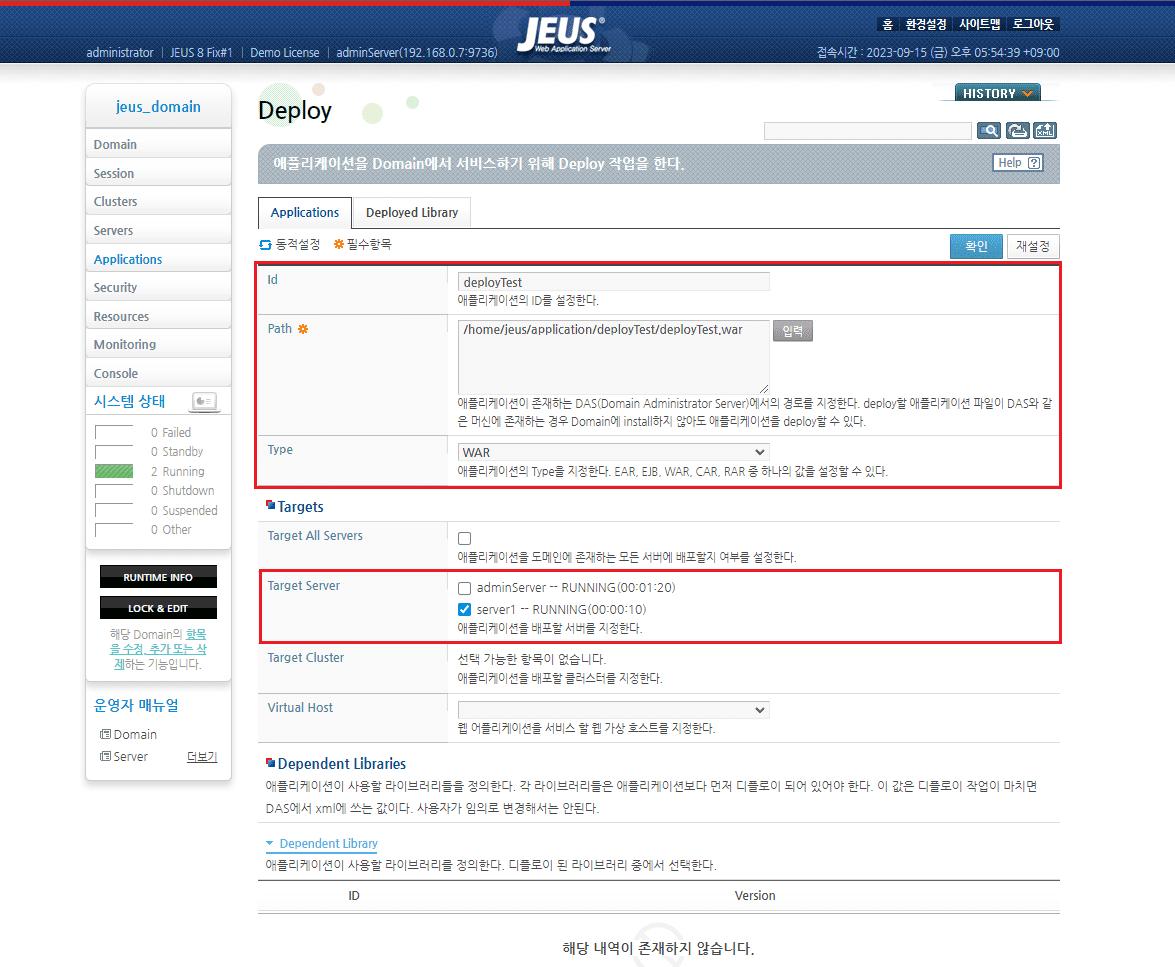The image size is (1175, 967).
Task: Click the RUNTIME INFO button
Action: [x=158, y=577]
